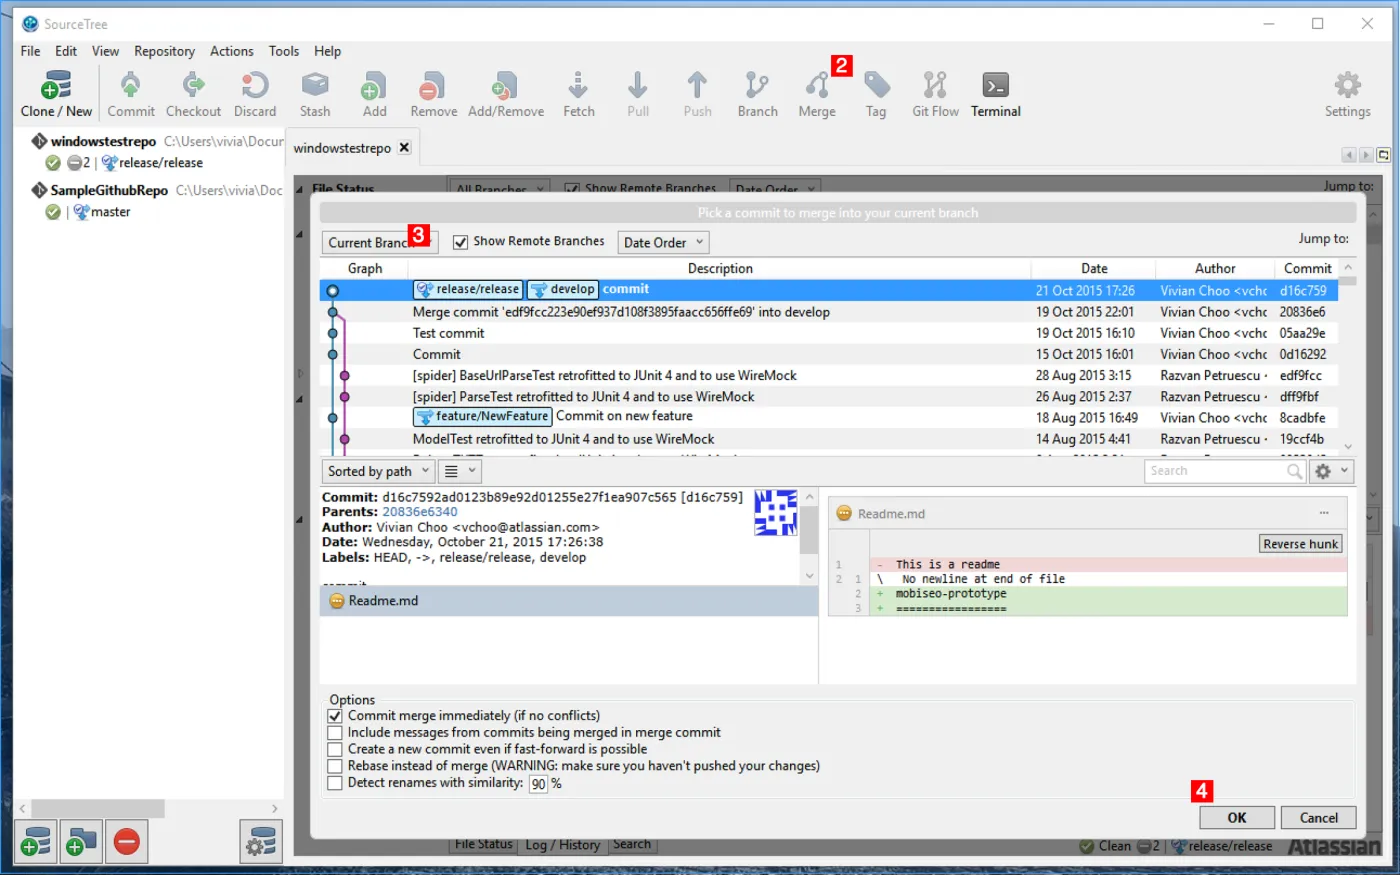Image resolution: width=1400 pixels, height=875 pixels.
Task: Open the Edit menu
Action: pyautogui.click(x=66, y=51)
